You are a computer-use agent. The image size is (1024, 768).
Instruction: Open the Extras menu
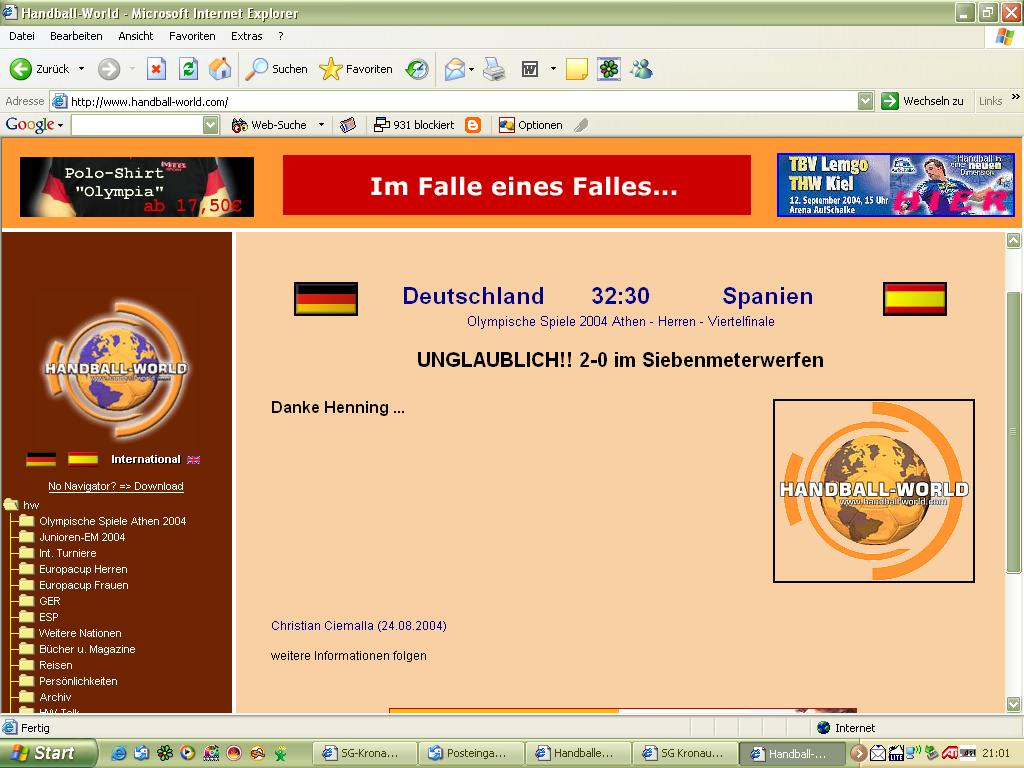click(x=246, y=36)
